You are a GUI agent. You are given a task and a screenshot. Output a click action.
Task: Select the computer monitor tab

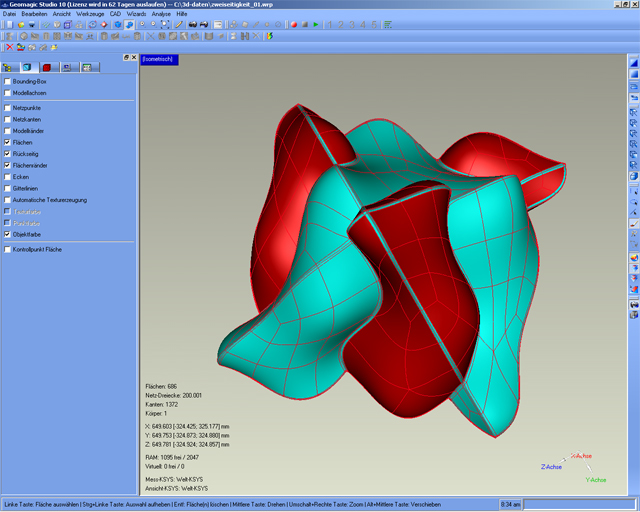(67, 67)
